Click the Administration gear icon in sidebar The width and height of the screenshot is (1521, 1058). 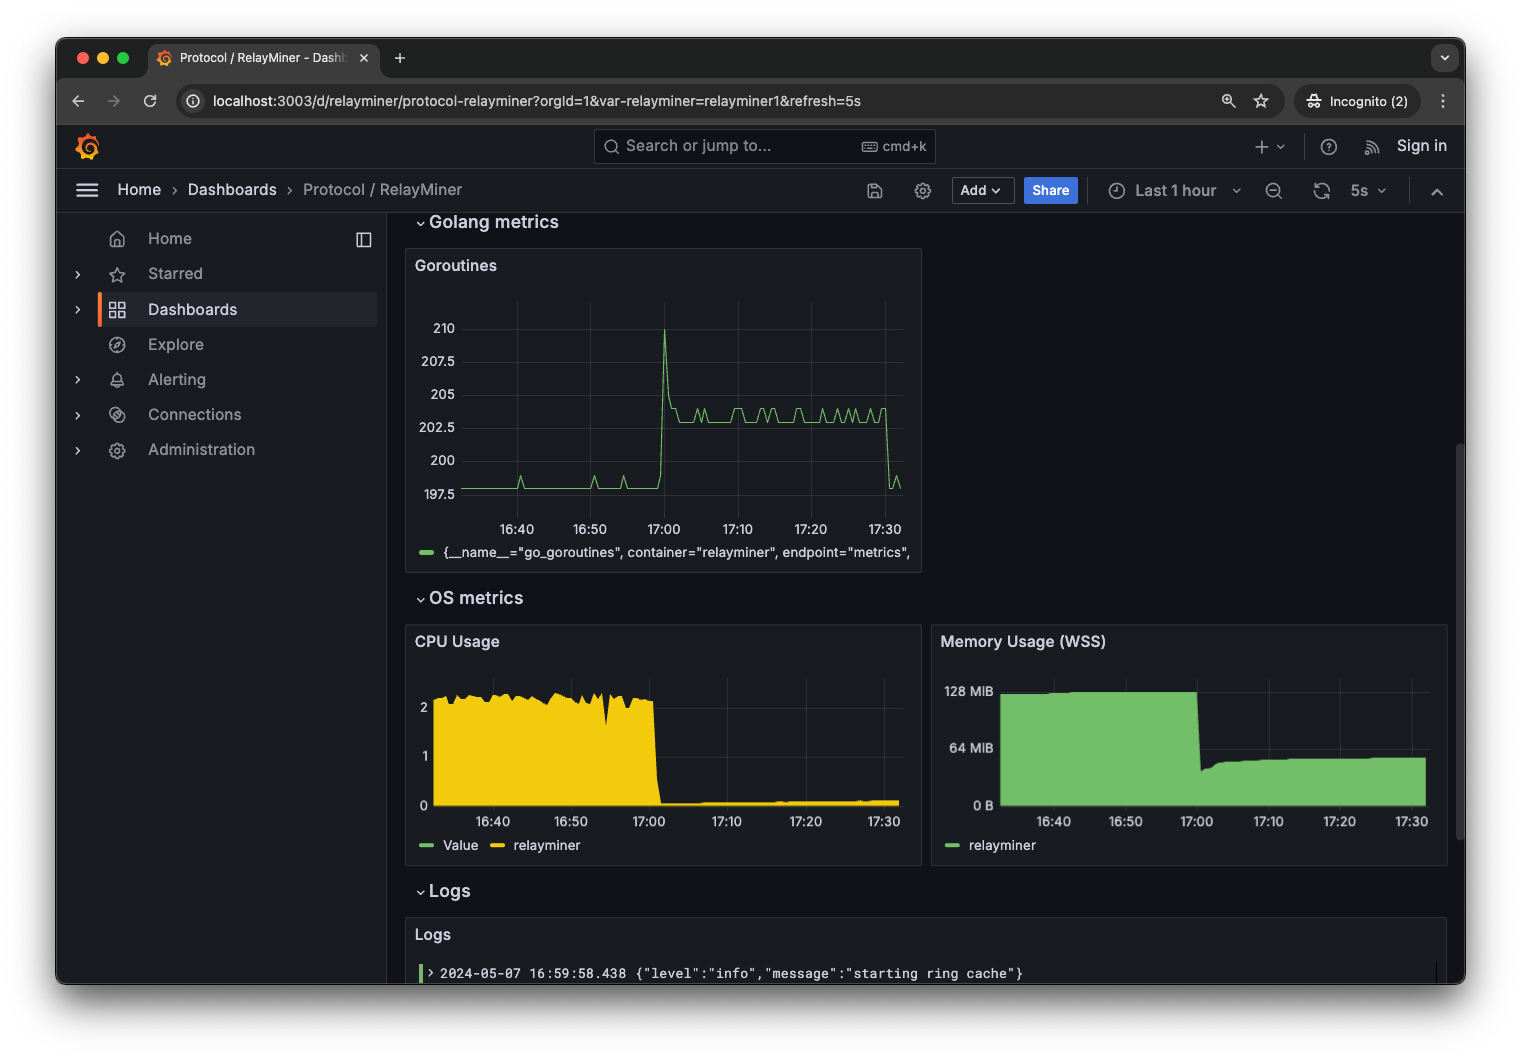(x=117, y=451)
